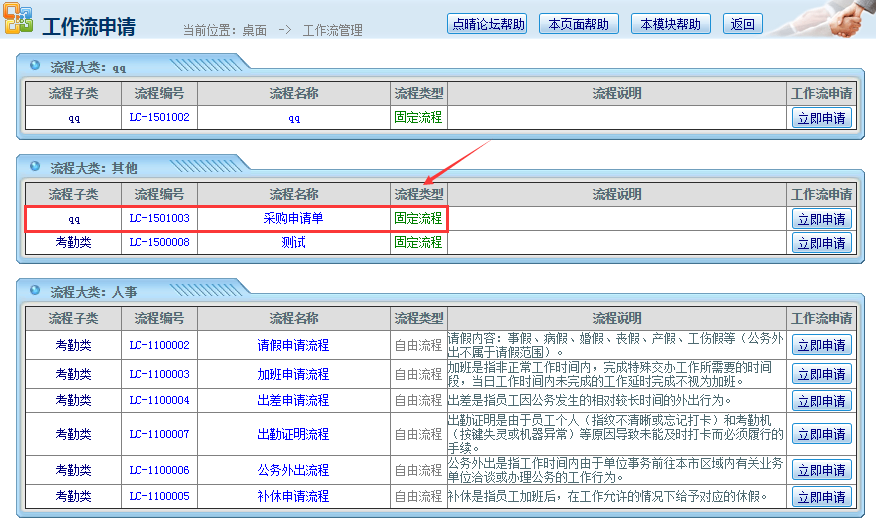The width and height of the screenshot is (876, 530).
Task: Open 点睛论坛帮助 help button
Action: (486, 24)
